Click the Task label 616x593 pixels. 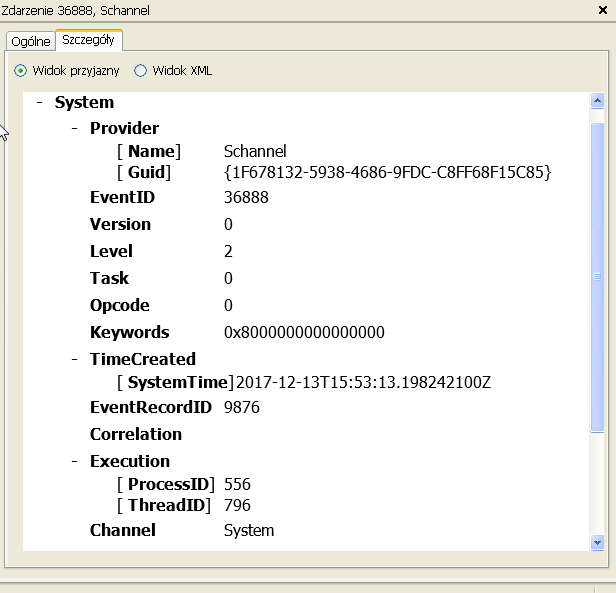point(109,278)
